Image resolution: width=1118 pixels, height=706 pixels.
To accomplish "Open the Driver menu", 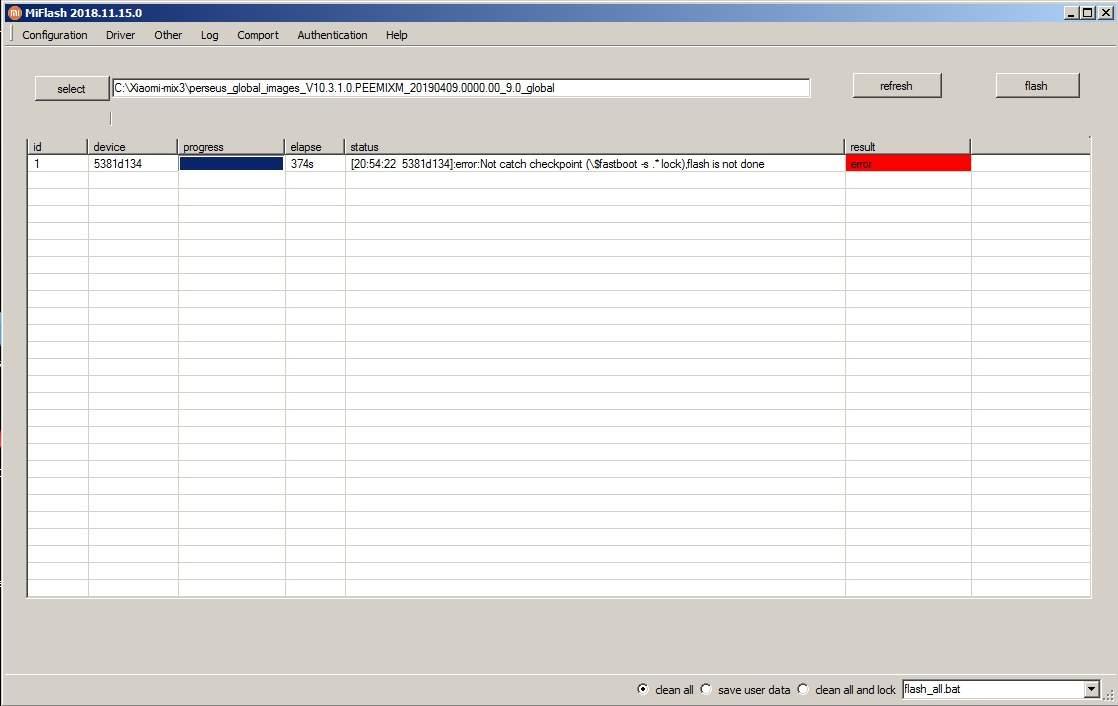I will (x=120, y=35).
